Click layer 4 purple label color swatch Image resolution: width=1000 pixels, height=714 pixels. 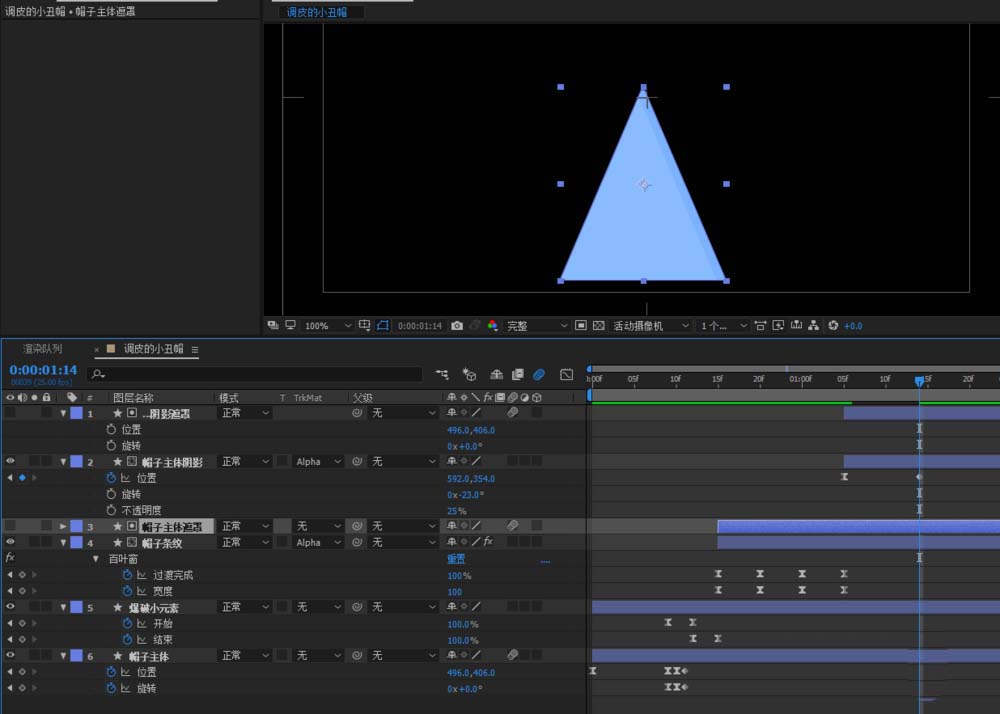76,543
